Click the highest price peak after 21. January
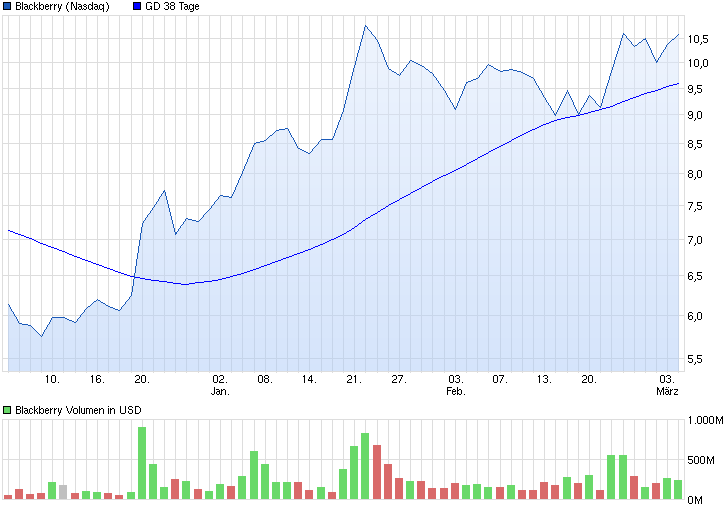This screenshot has height=508, width=726. pyautogui.click(x=365, y=26)
